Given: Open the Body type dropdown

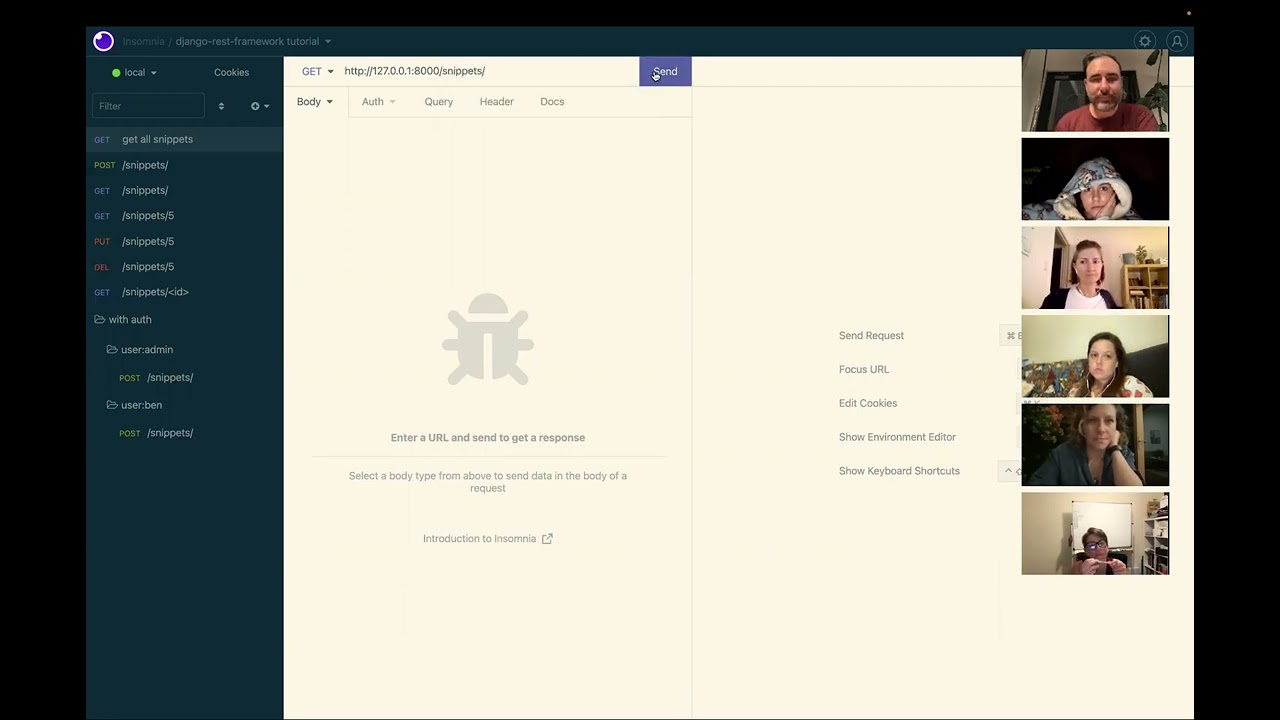Looking at the screenshot, I should [x=315, y=102].
